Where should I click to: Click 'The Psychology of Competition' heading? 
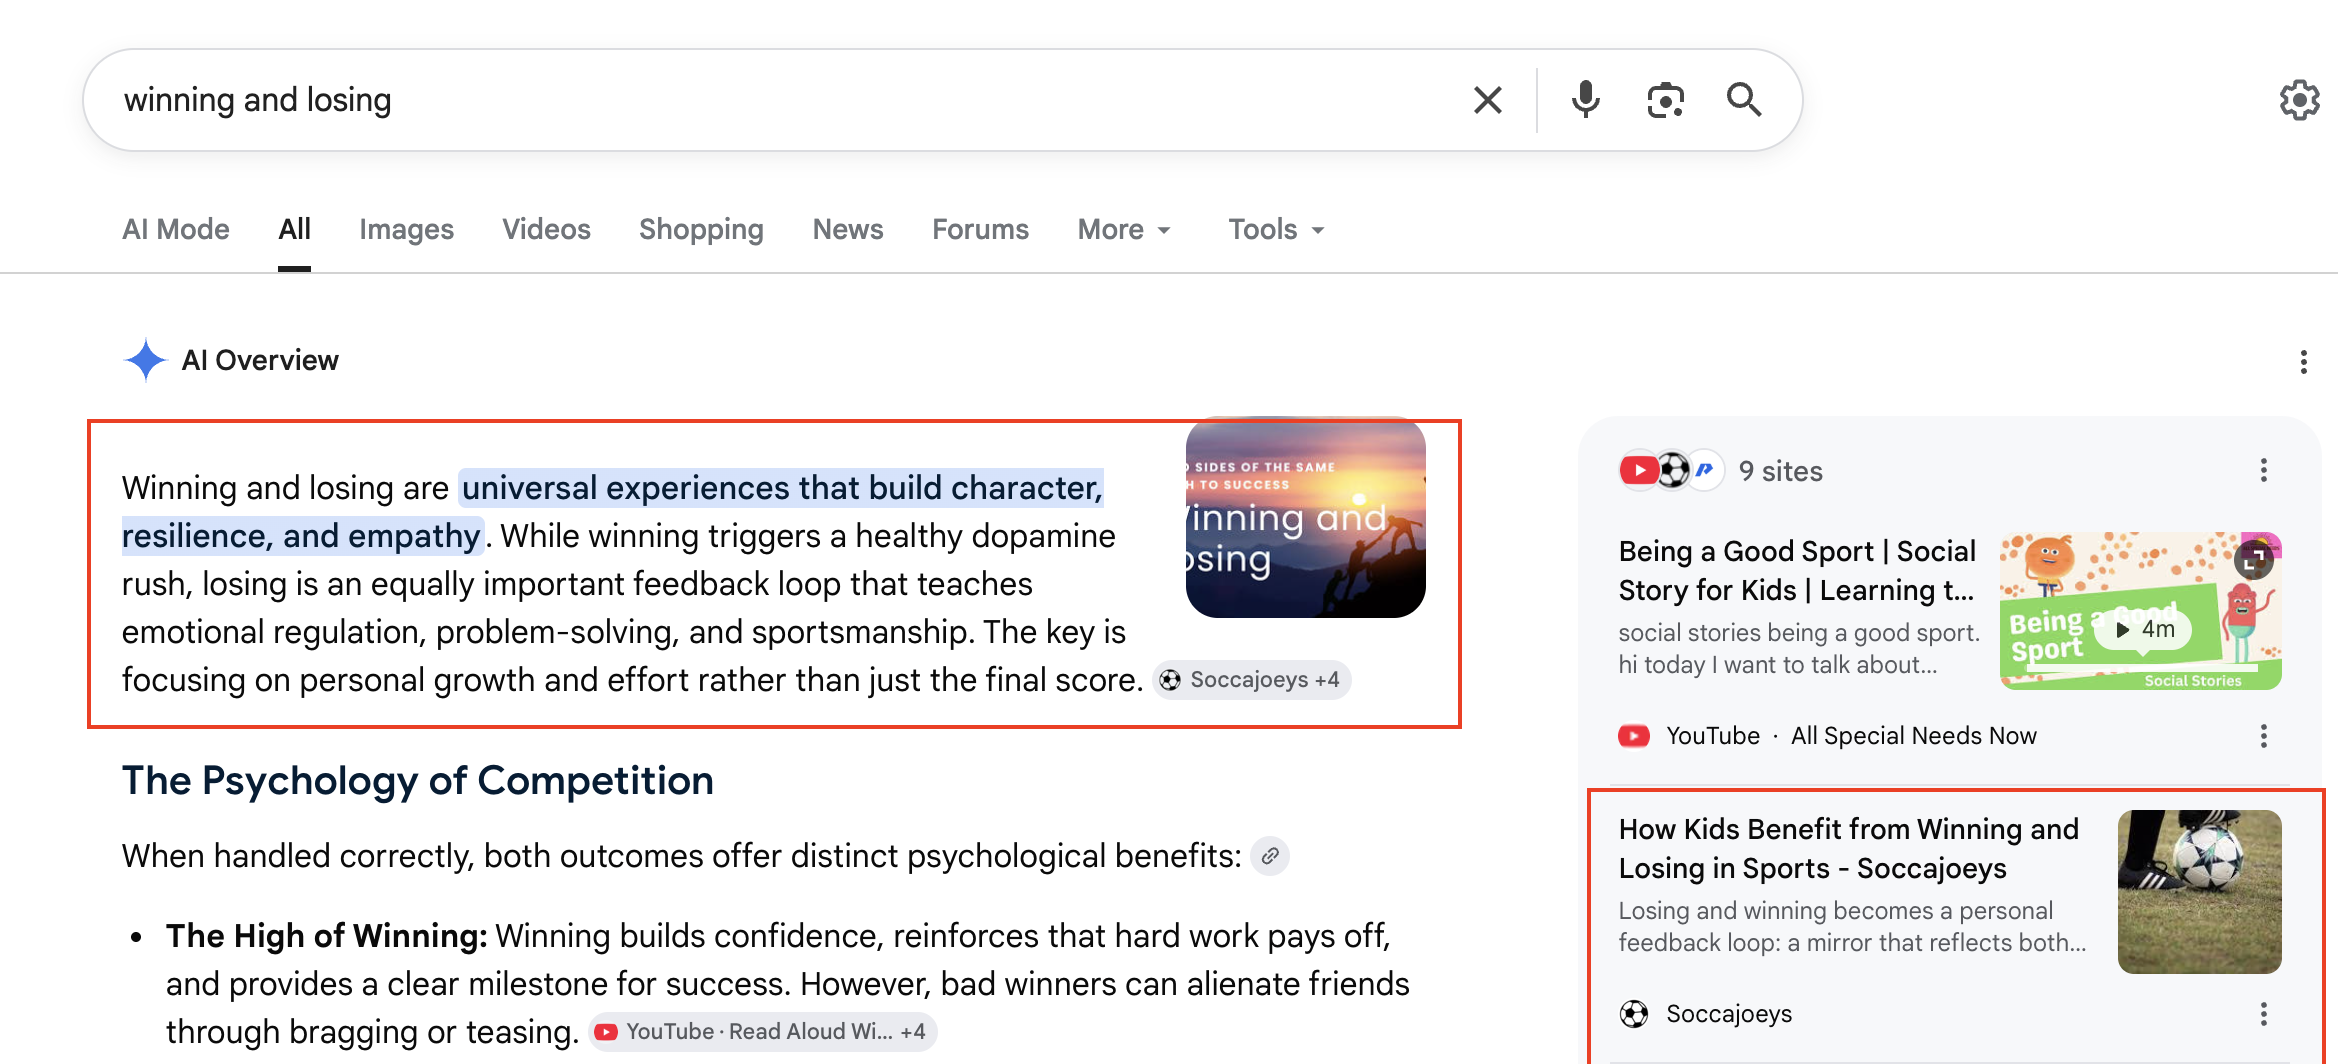(x=418, y=780)
